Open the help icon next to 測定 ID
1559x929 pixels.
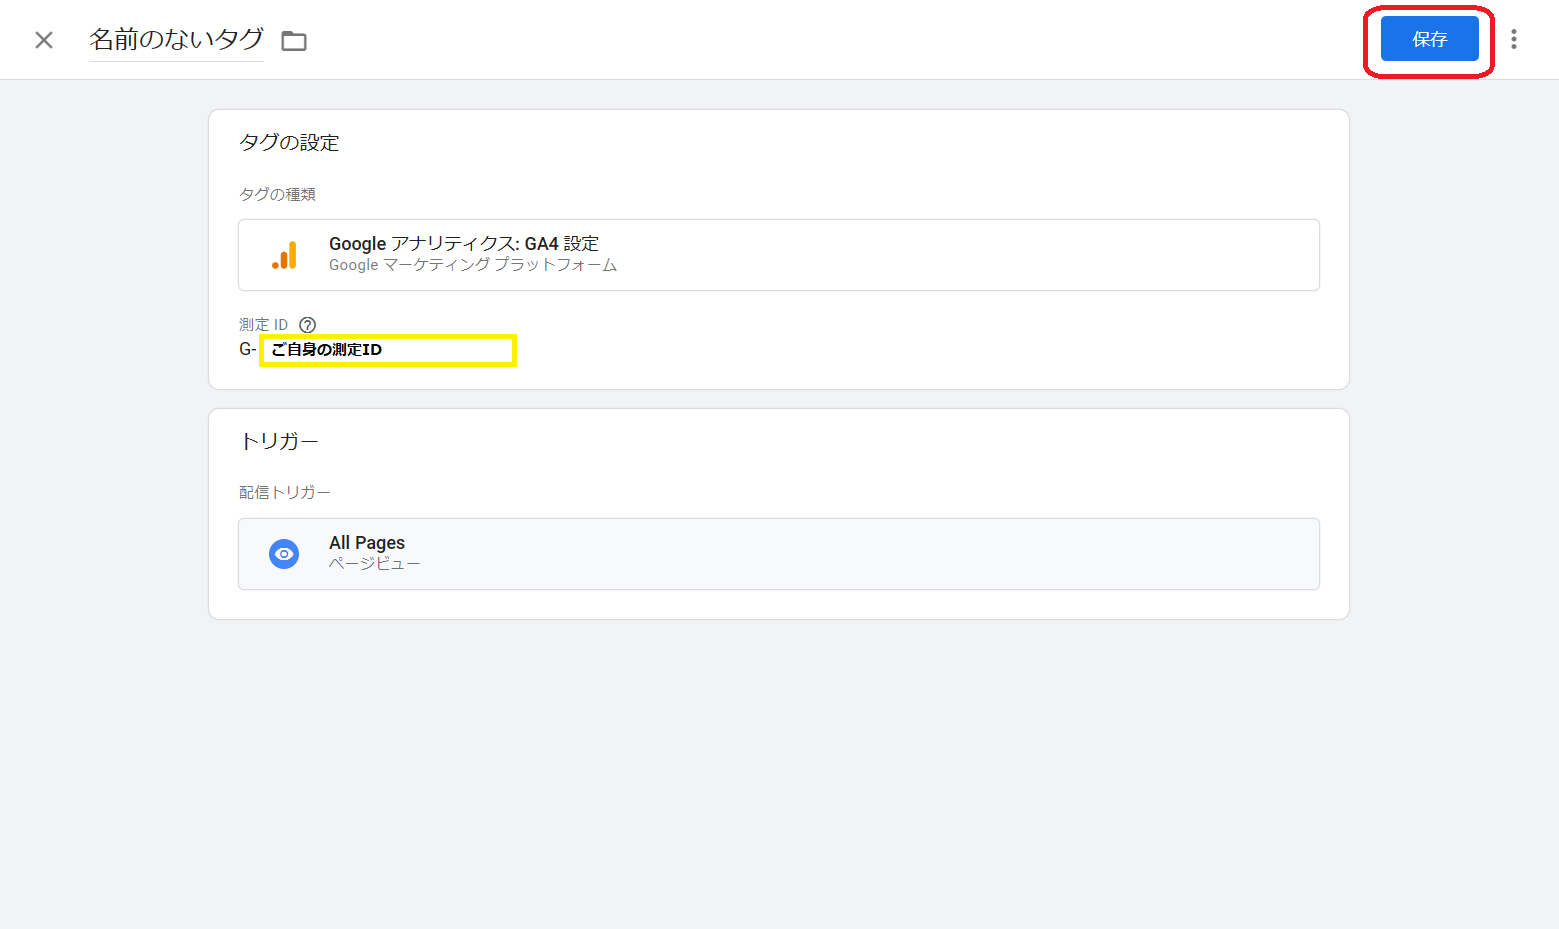point(308,325)
